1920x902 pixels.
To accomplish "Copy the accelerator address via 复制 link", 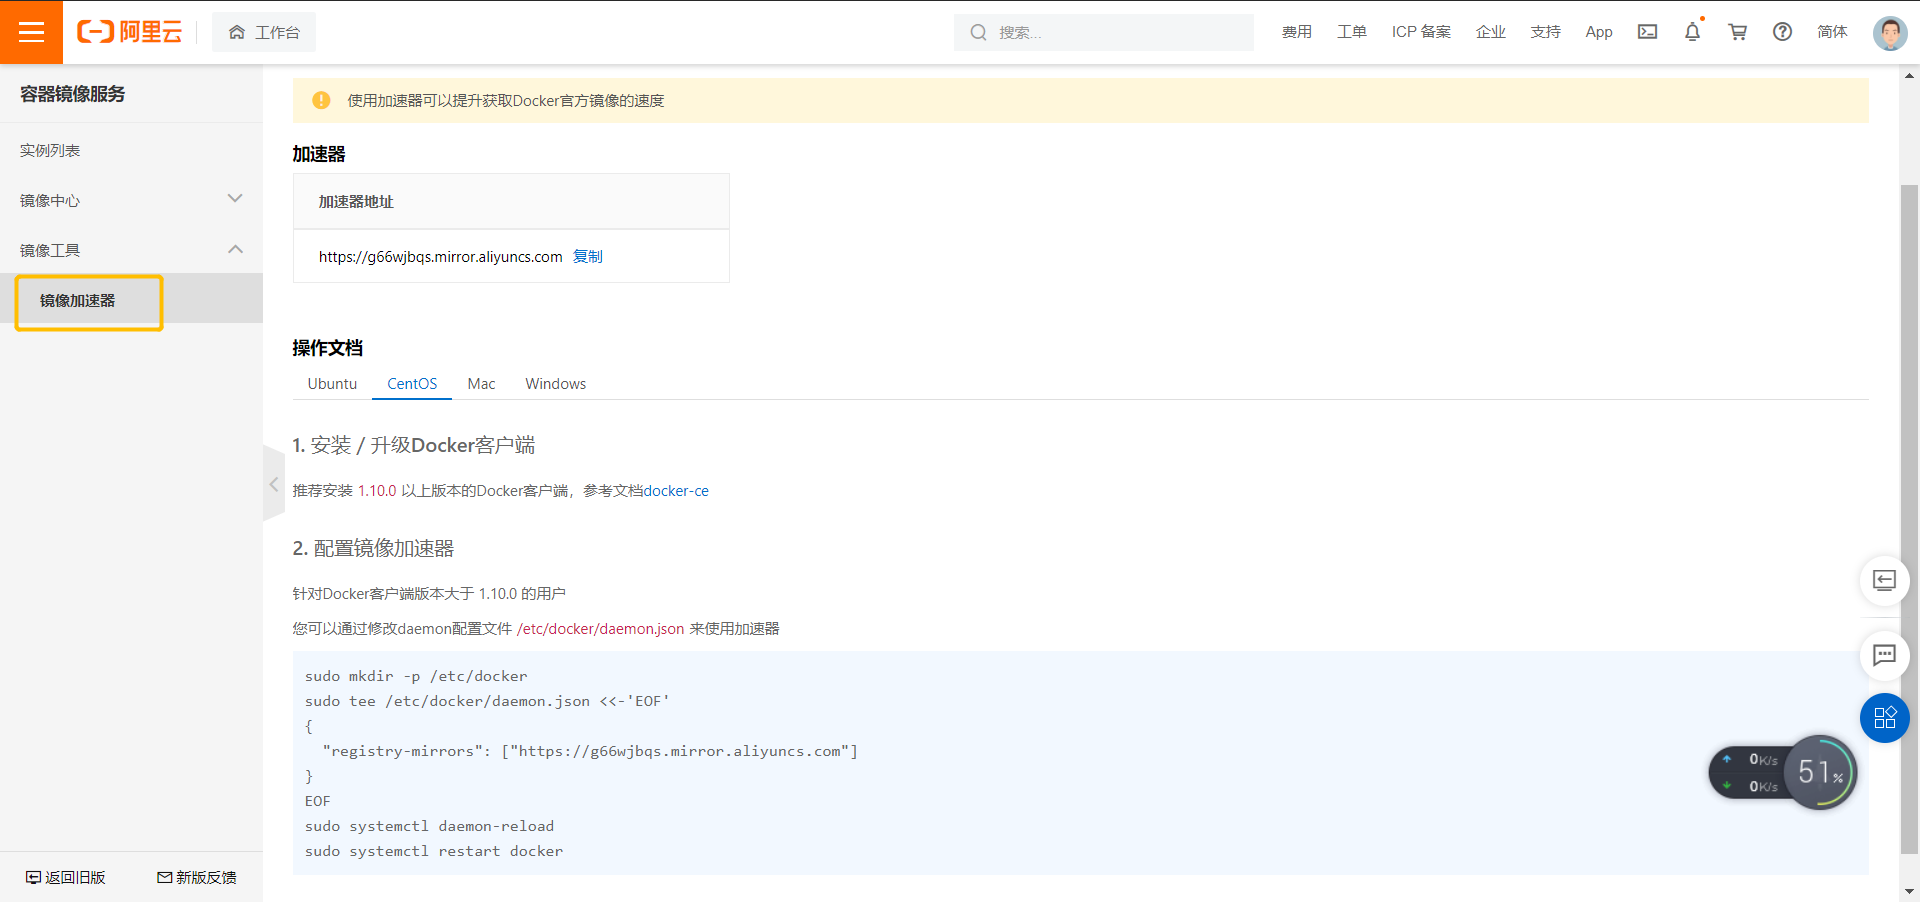I will click(x=588, y=257).
